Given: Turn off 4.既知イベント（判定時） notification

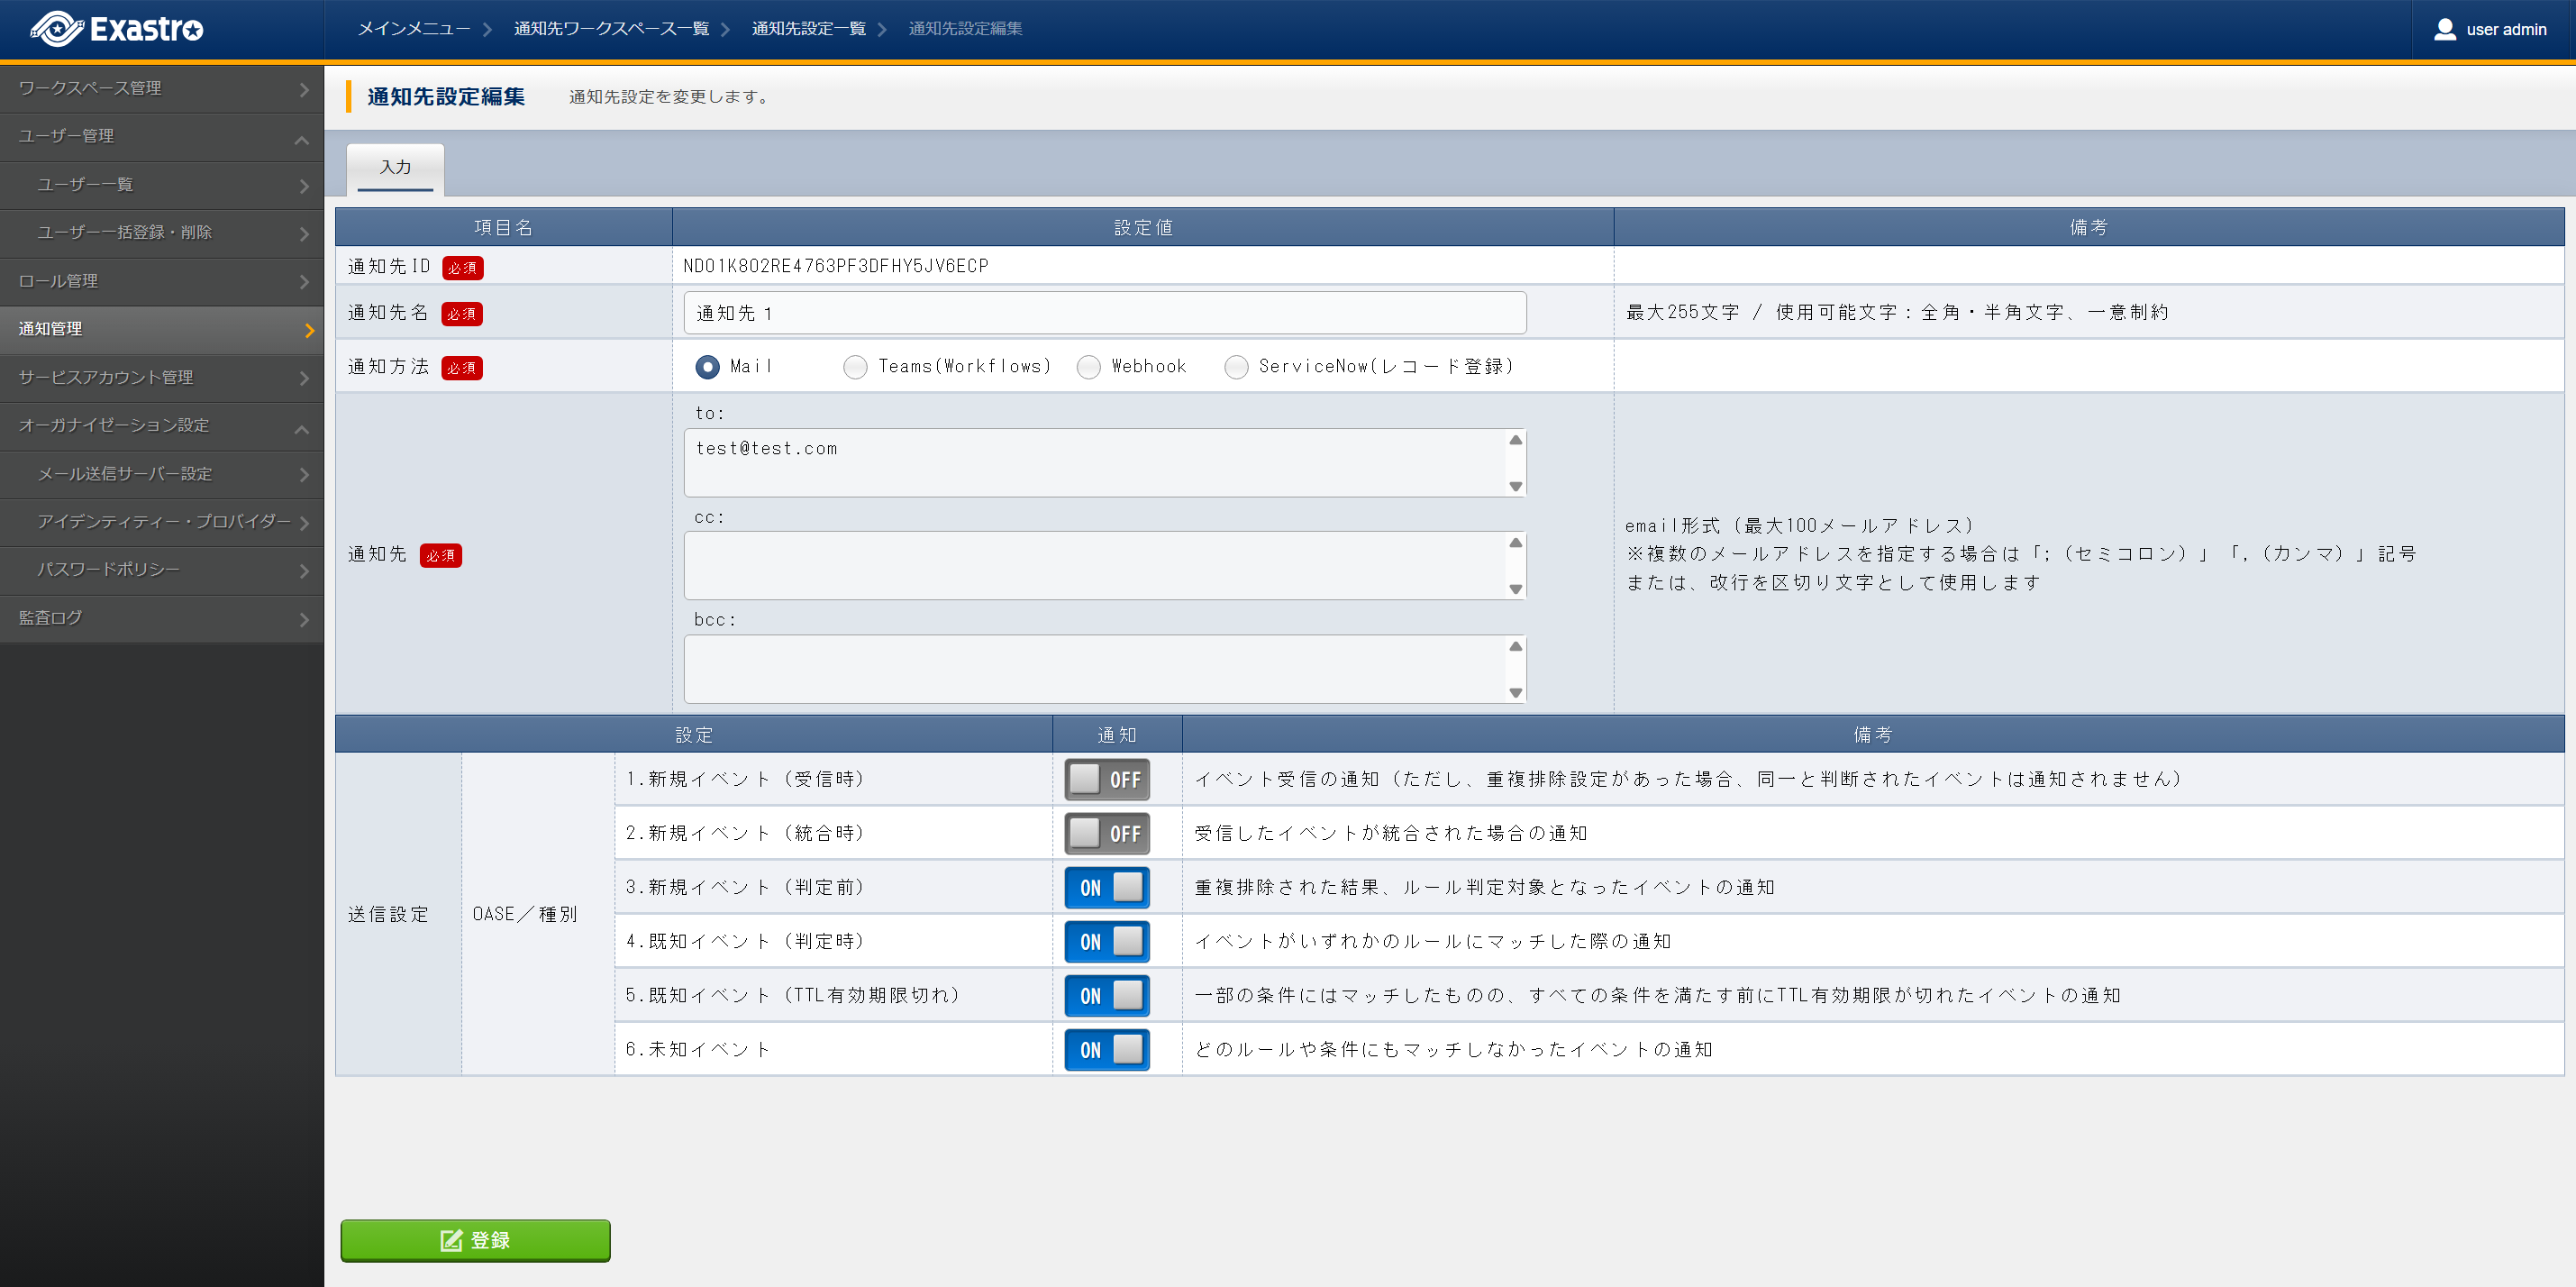Looking at the screenshot, I should pyautogui.click(x=1106, y=941).
